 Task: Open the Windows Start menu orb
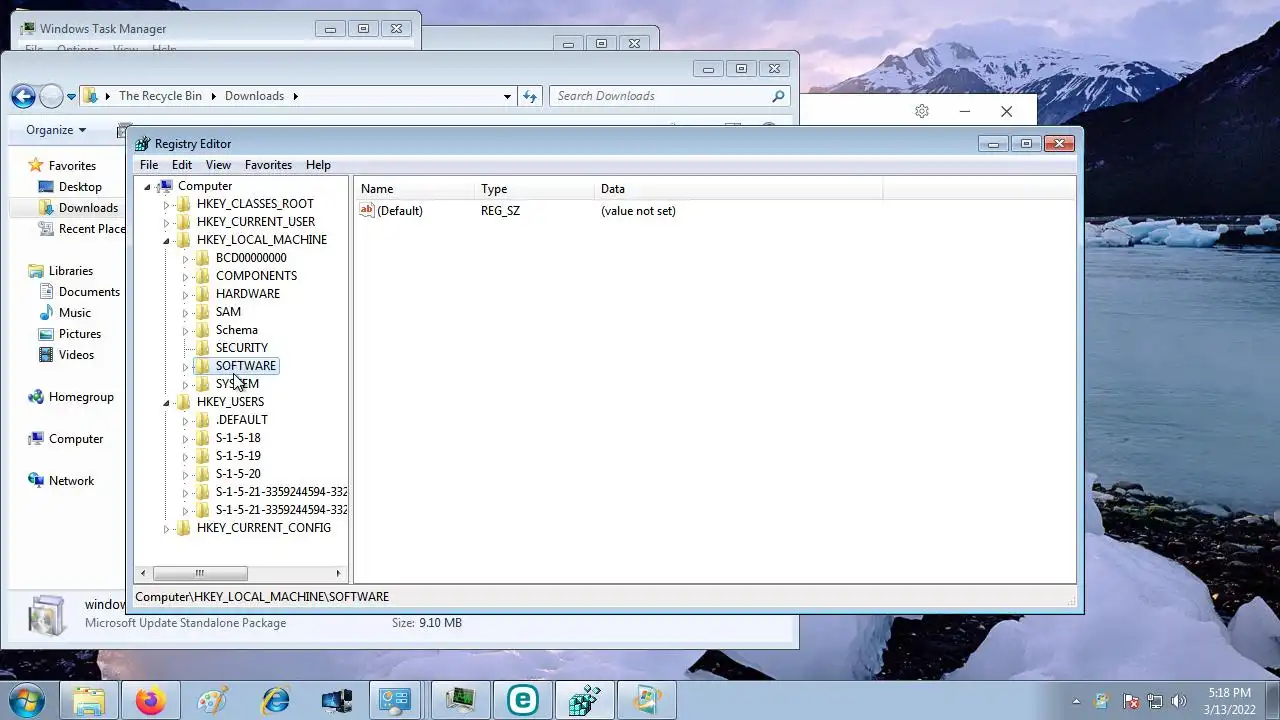[27, 701]
